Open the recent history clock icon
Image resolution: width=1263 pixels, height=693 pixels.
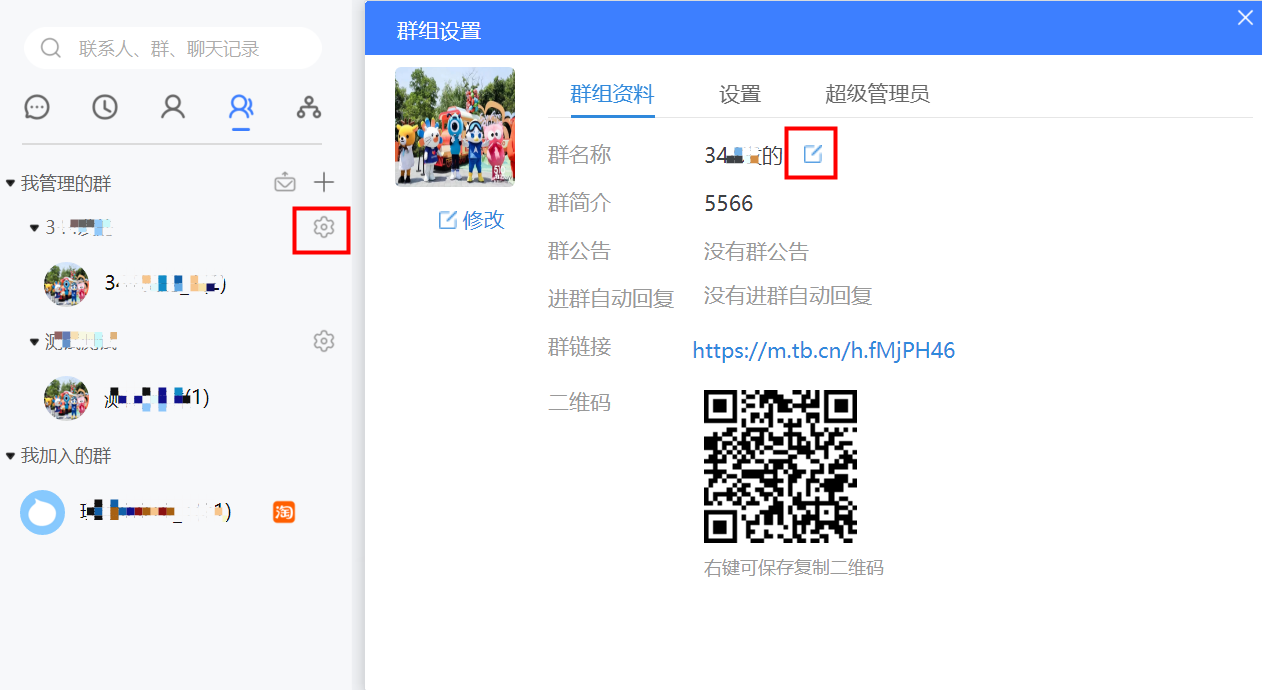pyautogui.click(x=105, y=107)
